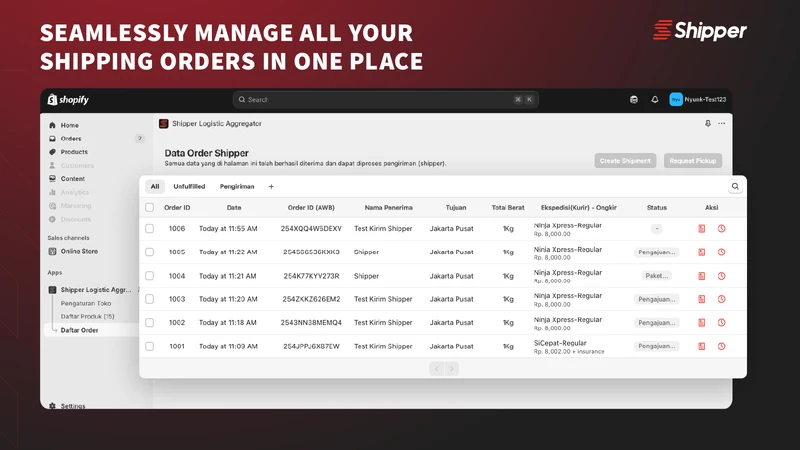Click Paket status badge for order 1004
This screenshot has width=800, height=450.
pos(657,276)
